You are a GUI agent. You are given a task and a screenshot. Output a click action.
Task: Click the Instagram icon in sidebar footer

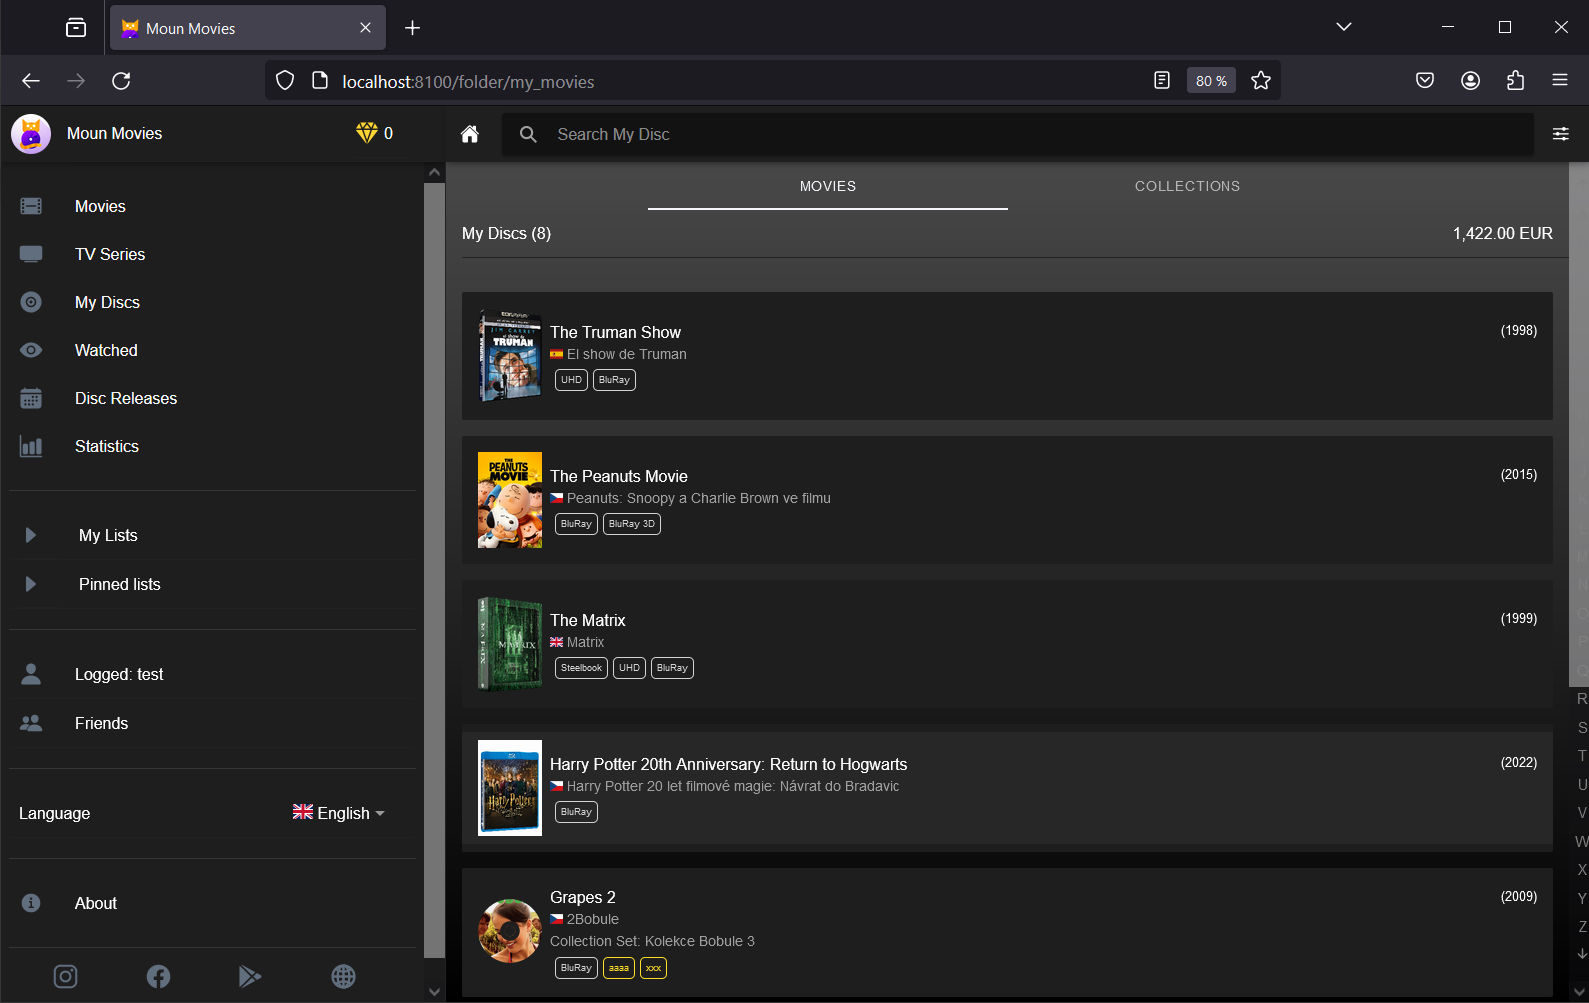(x=65, y=976)
